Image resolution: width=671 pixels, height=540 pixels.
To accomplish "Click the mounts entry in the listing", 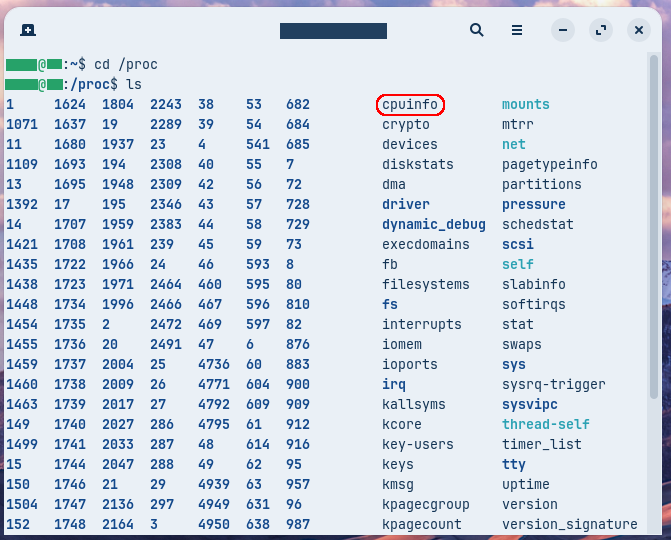I will tap(525, 104).
